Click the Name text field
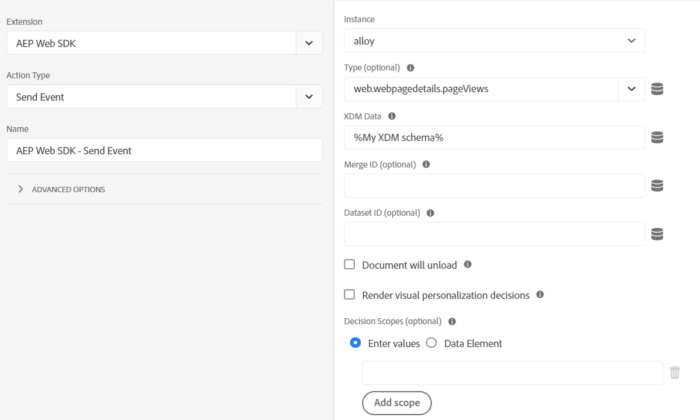 [164, 150]
